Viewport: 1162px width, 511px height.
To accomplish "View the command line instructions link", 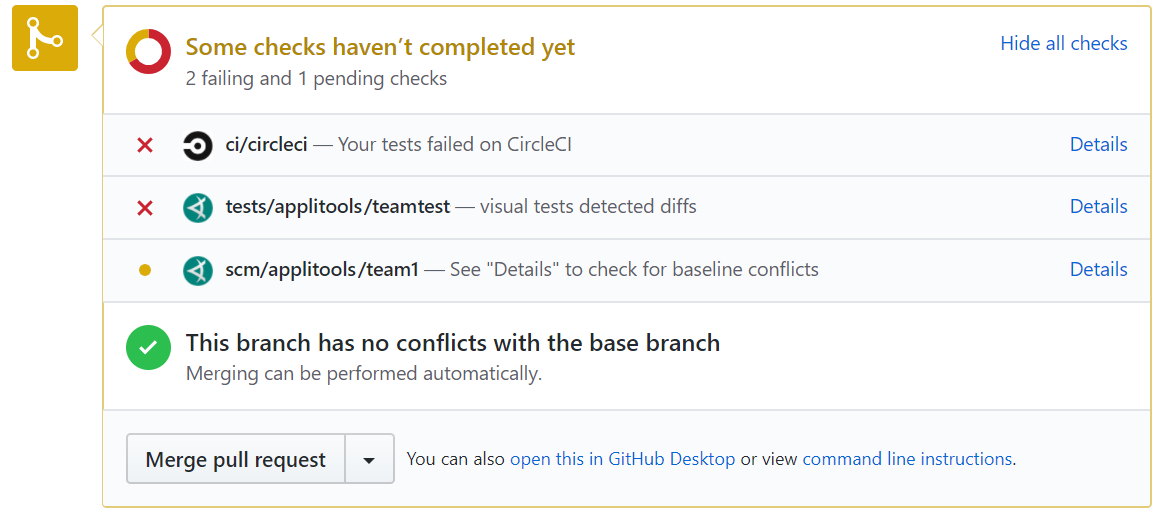I will (x=907, y=460).
